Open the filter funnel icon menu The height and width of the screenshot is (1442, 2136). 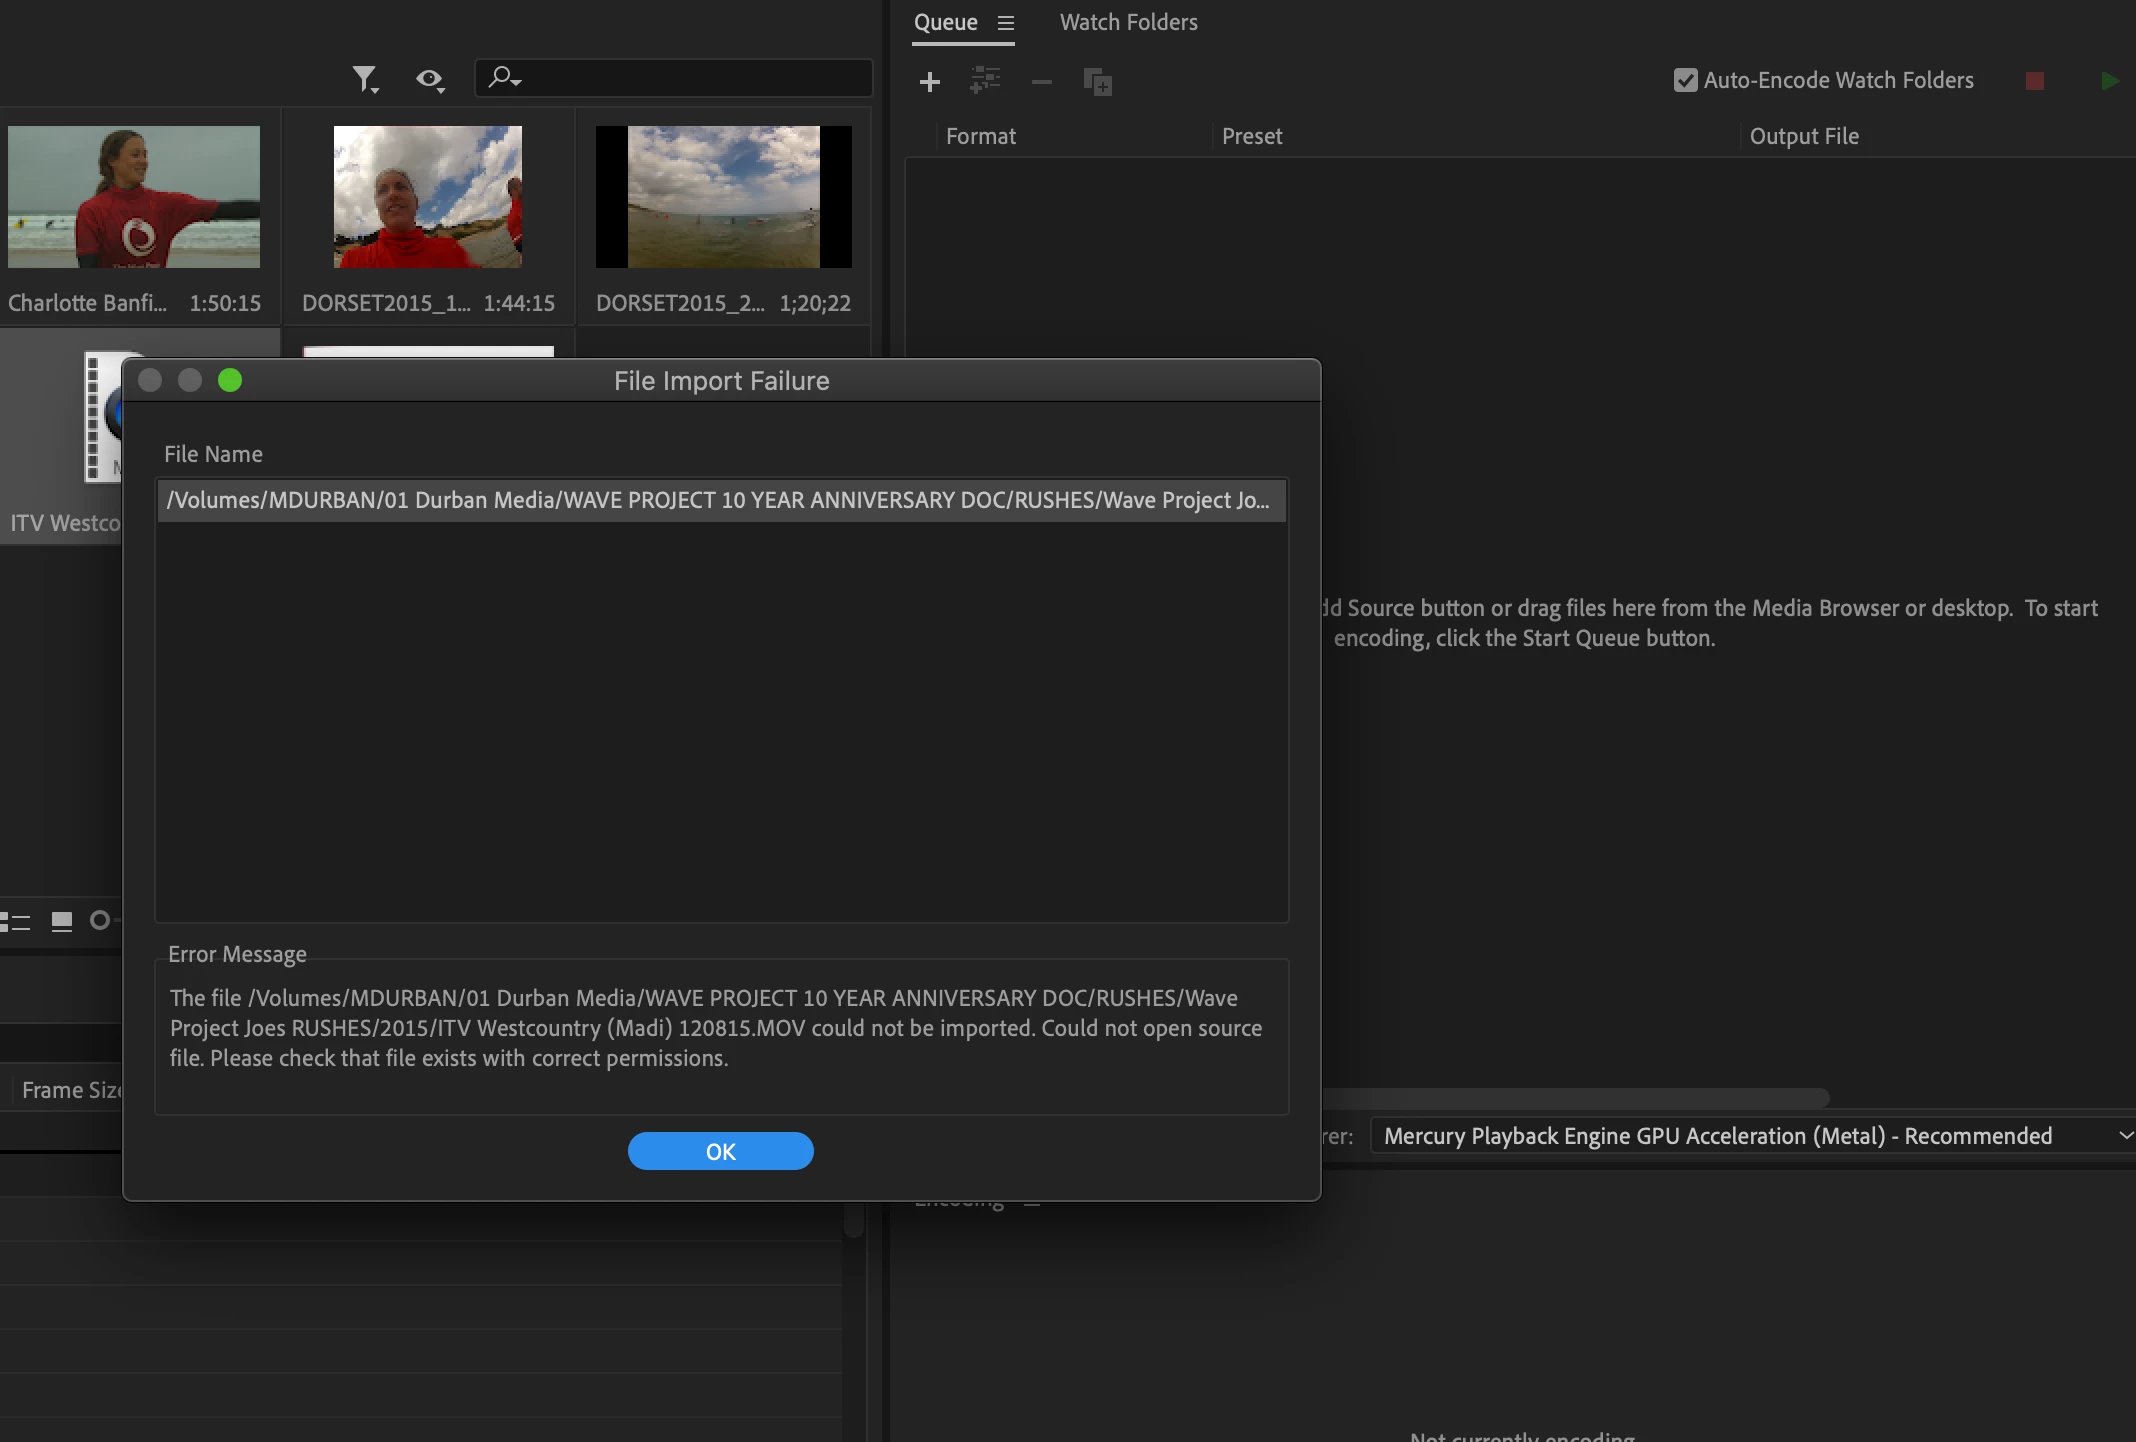pyautogui.click(x=365, y=78)
